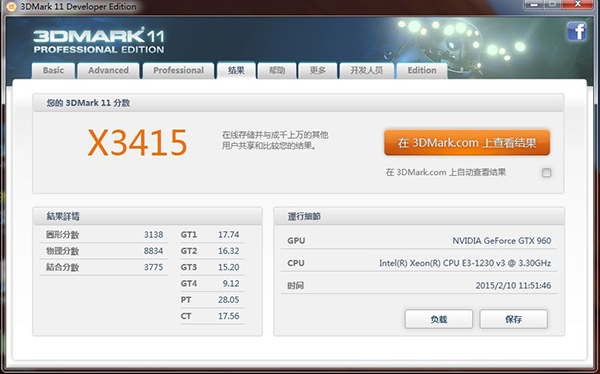Minimize the 3DMark 11 window

tap(534, 4)
